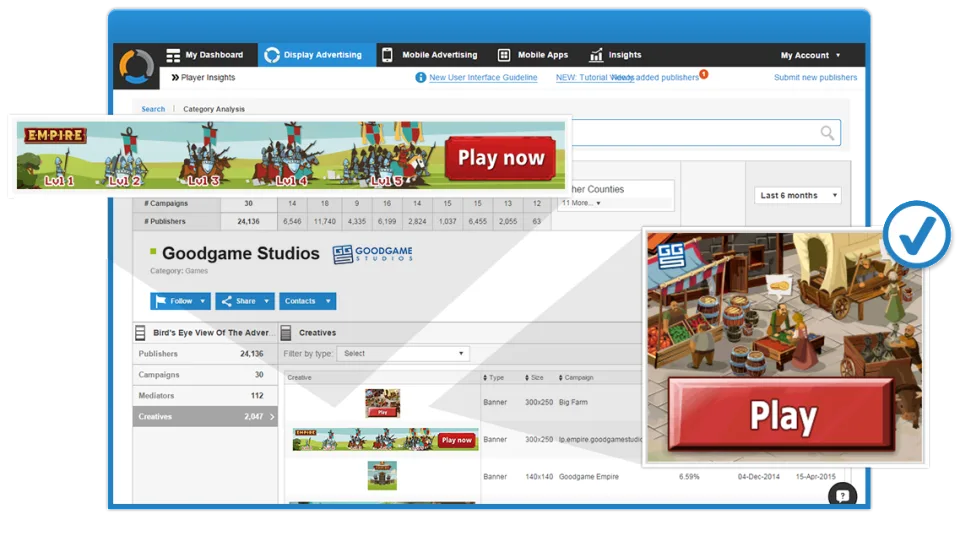Go to Insights tab
Viewport: 960px width, 536px height.
[x=615, y=55]
